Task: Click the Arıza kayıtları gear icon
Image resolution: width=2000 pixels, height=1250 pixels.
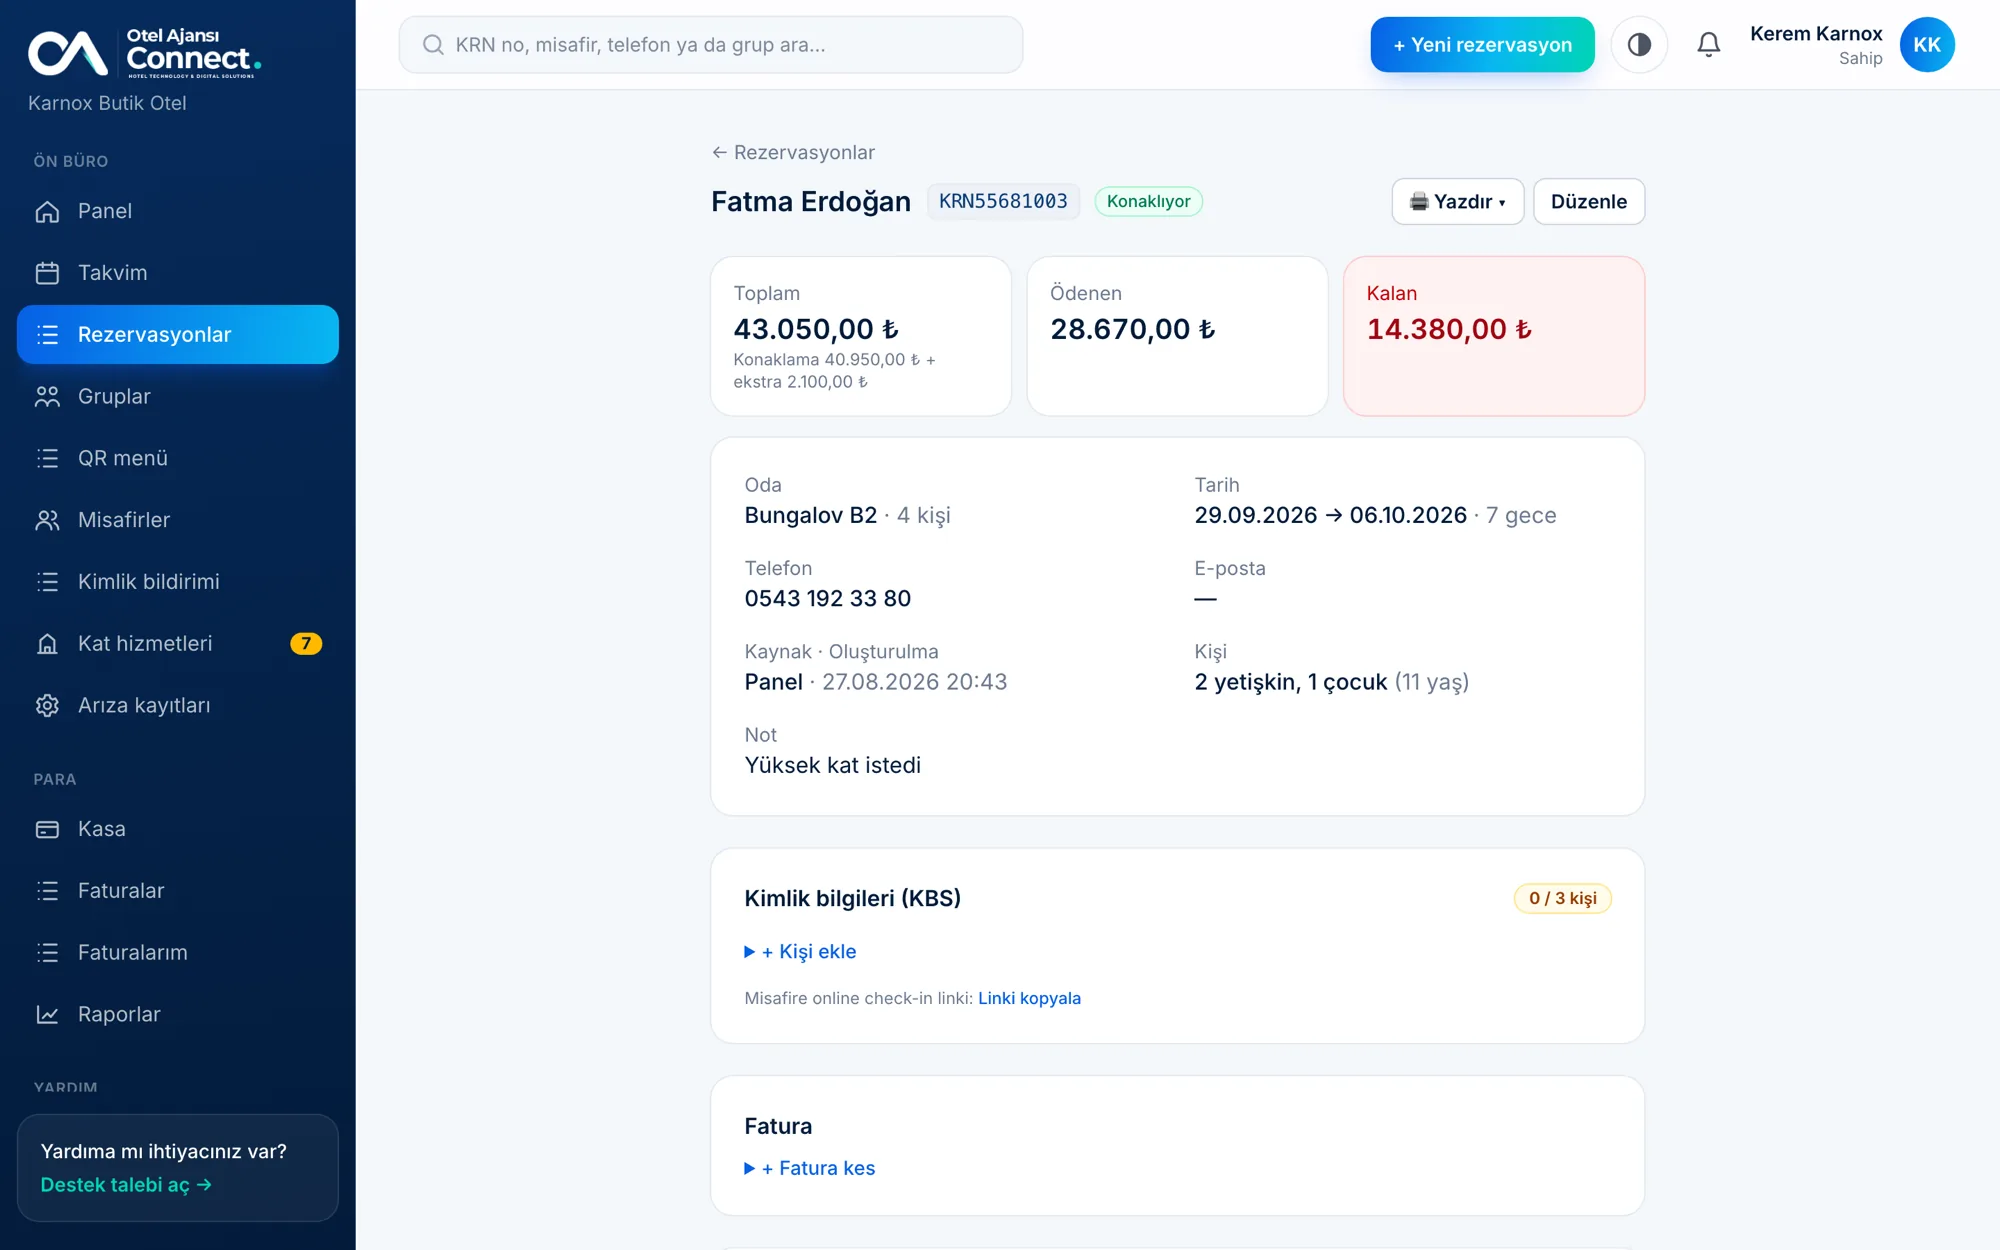Action: tap(47, 705)
